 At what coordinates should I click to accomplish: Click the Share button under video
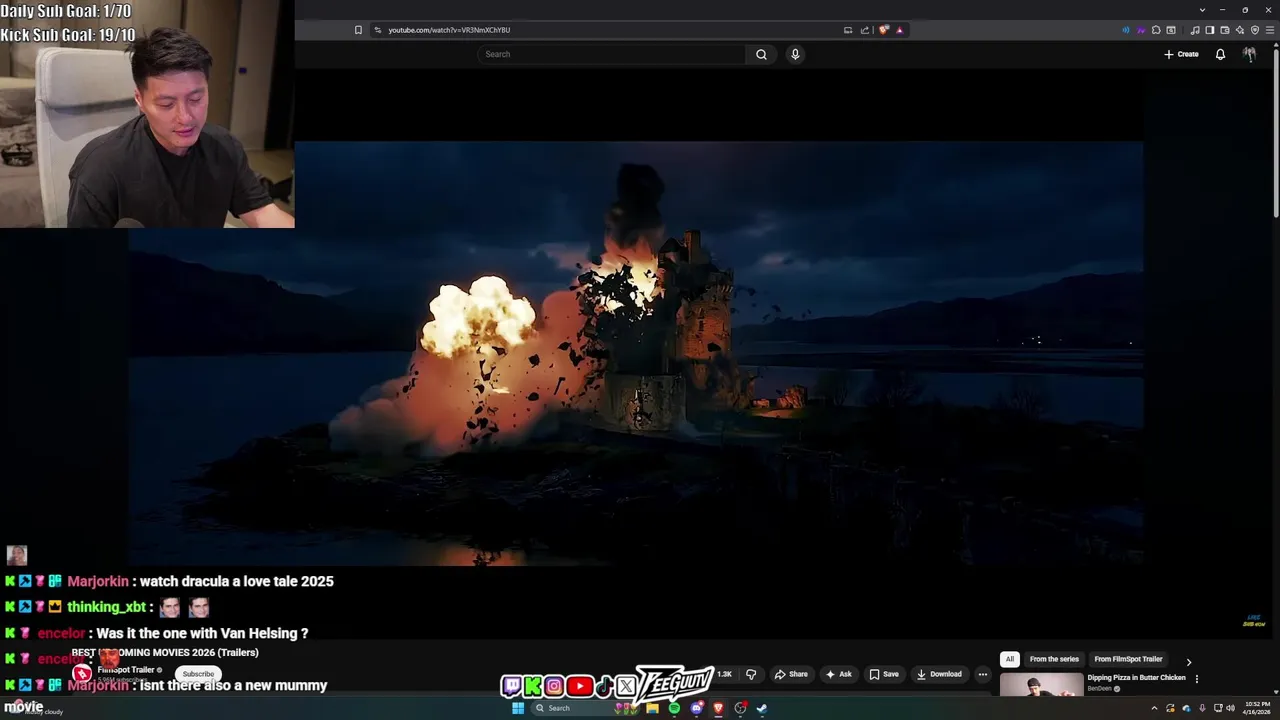pyautogui.click(x=790, y=674)
